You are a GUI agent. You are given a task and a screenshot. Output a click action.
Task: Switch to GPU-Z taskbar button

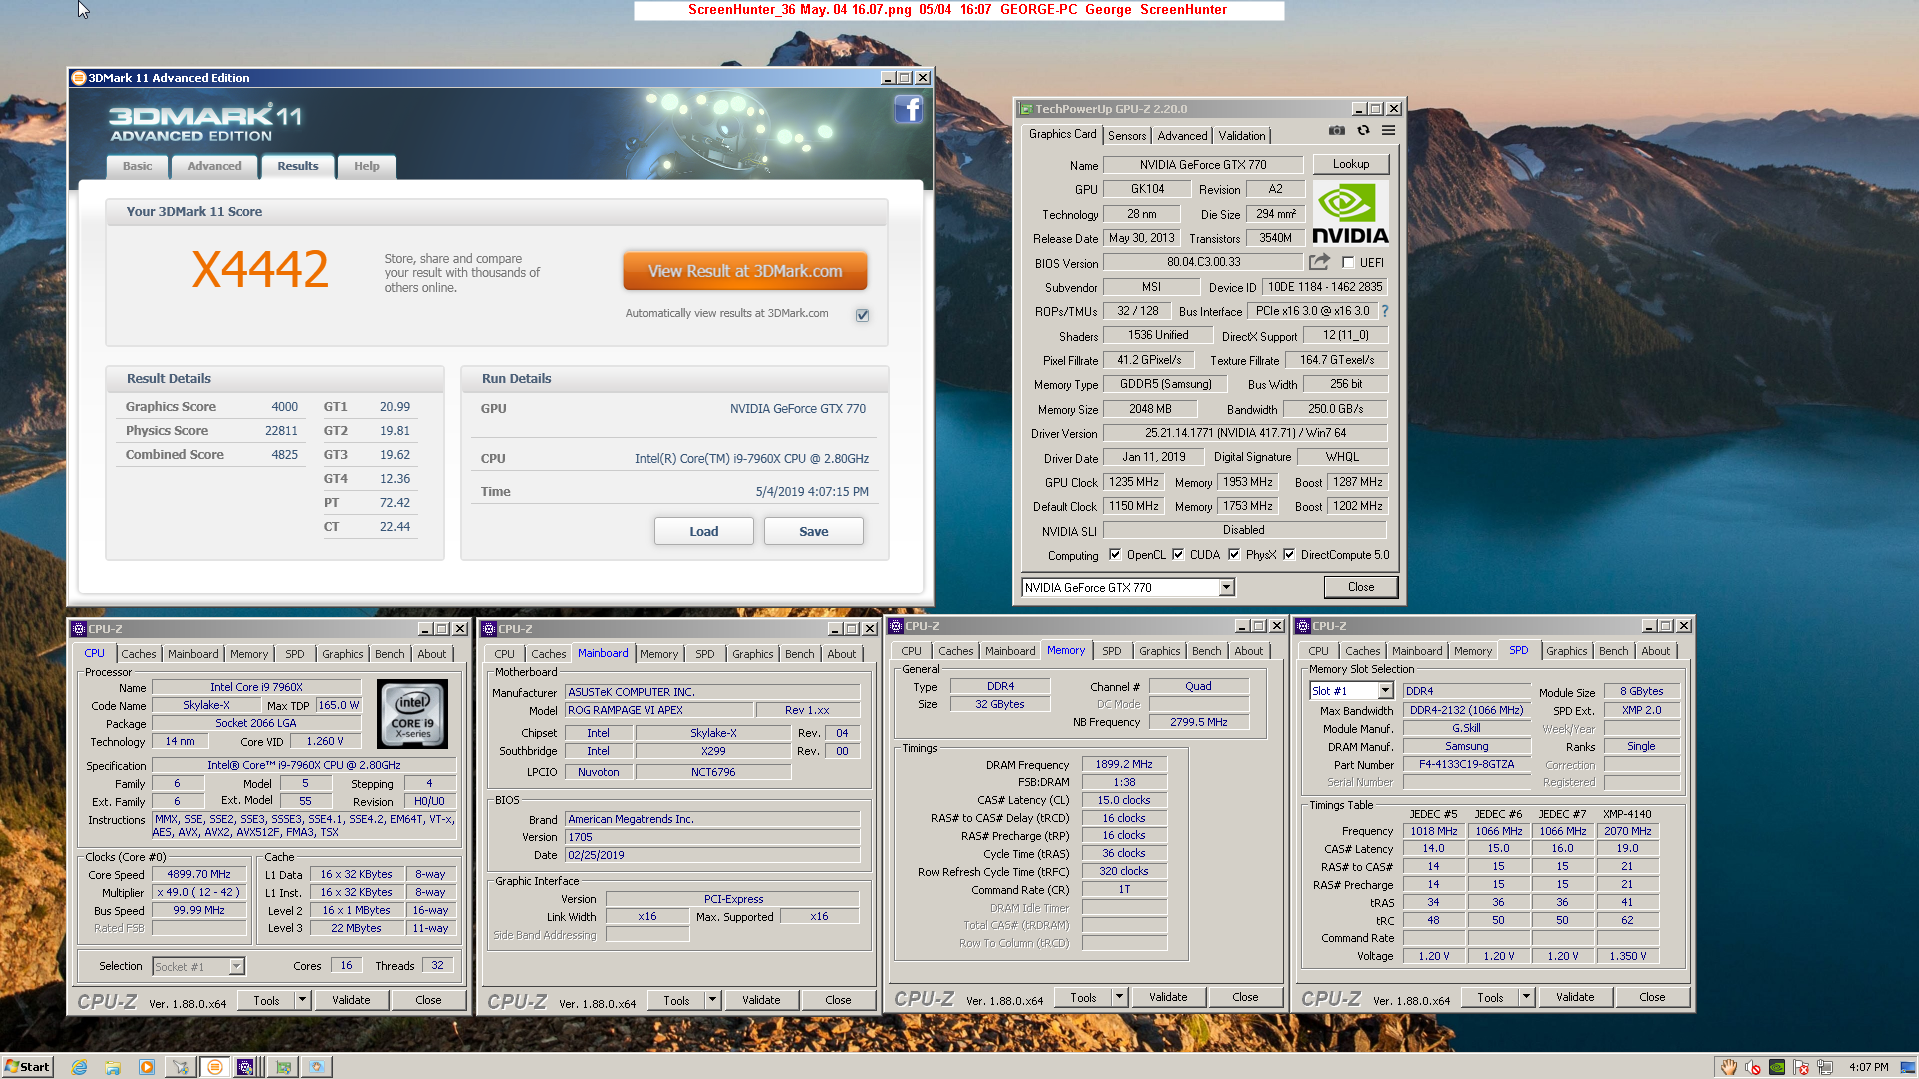[283, 1067]
